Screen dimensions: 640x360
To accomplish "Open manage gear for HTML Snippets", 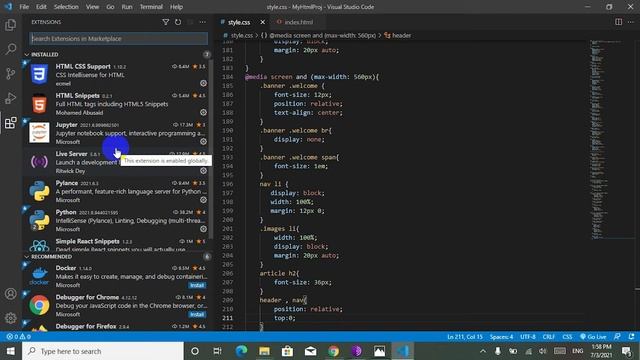I will pos(203,112).
